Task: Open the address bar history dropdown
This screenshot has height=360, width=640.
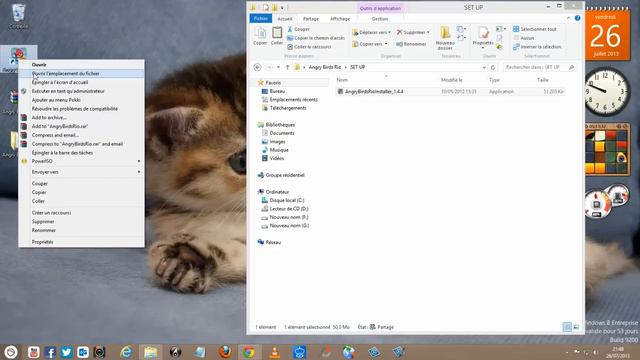Action: (x=484, y=67)
